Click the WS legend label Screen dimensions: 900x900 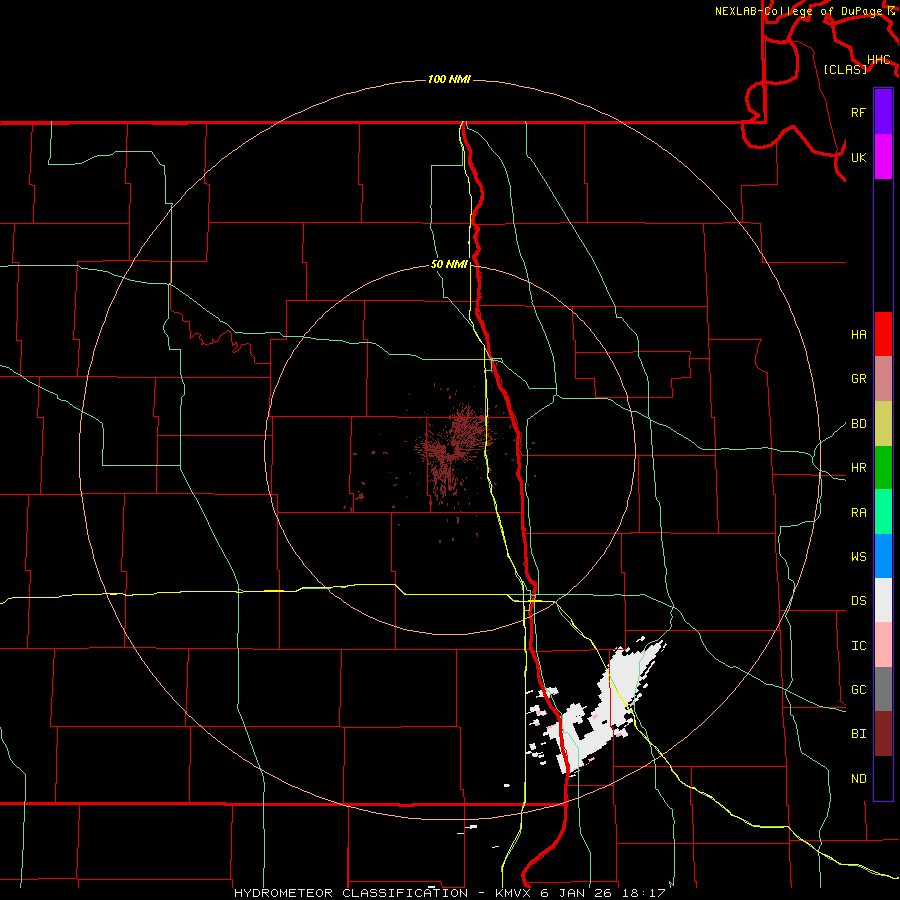tap(858, 557)
